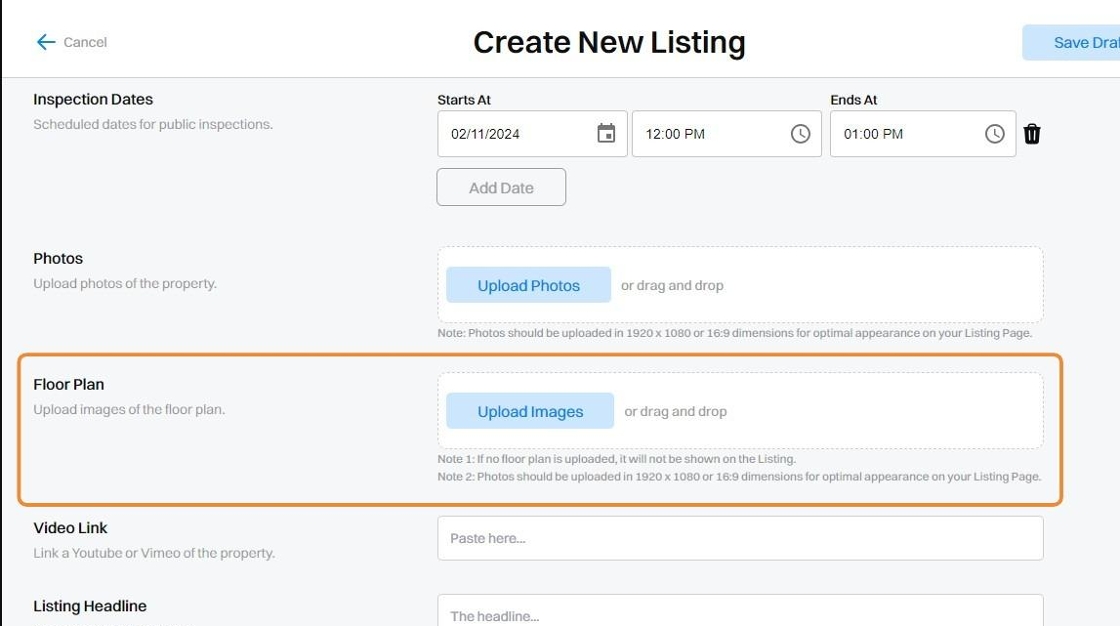This screenshot has width=1120, height=626.
Task: Click the clock icon in the 12:00 PM field
Action: click(x=800, y=134)
